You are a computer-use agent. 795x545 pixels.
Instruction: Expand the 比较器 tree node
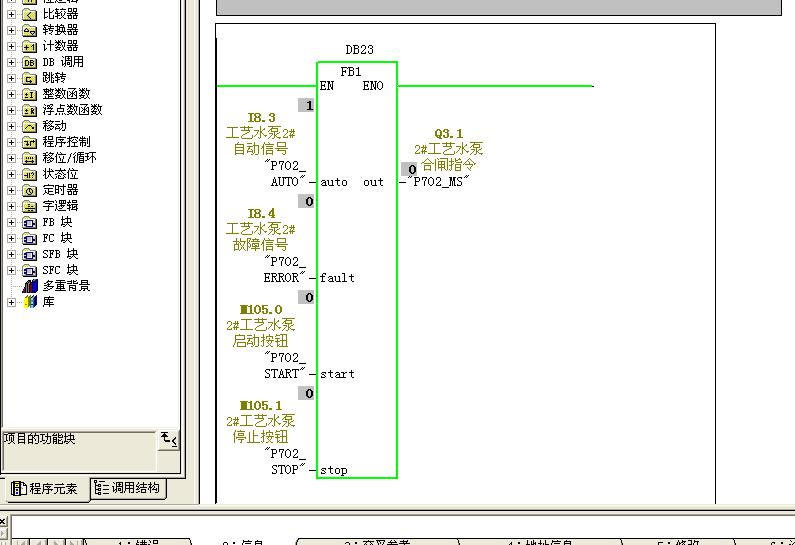pos(11,15)
